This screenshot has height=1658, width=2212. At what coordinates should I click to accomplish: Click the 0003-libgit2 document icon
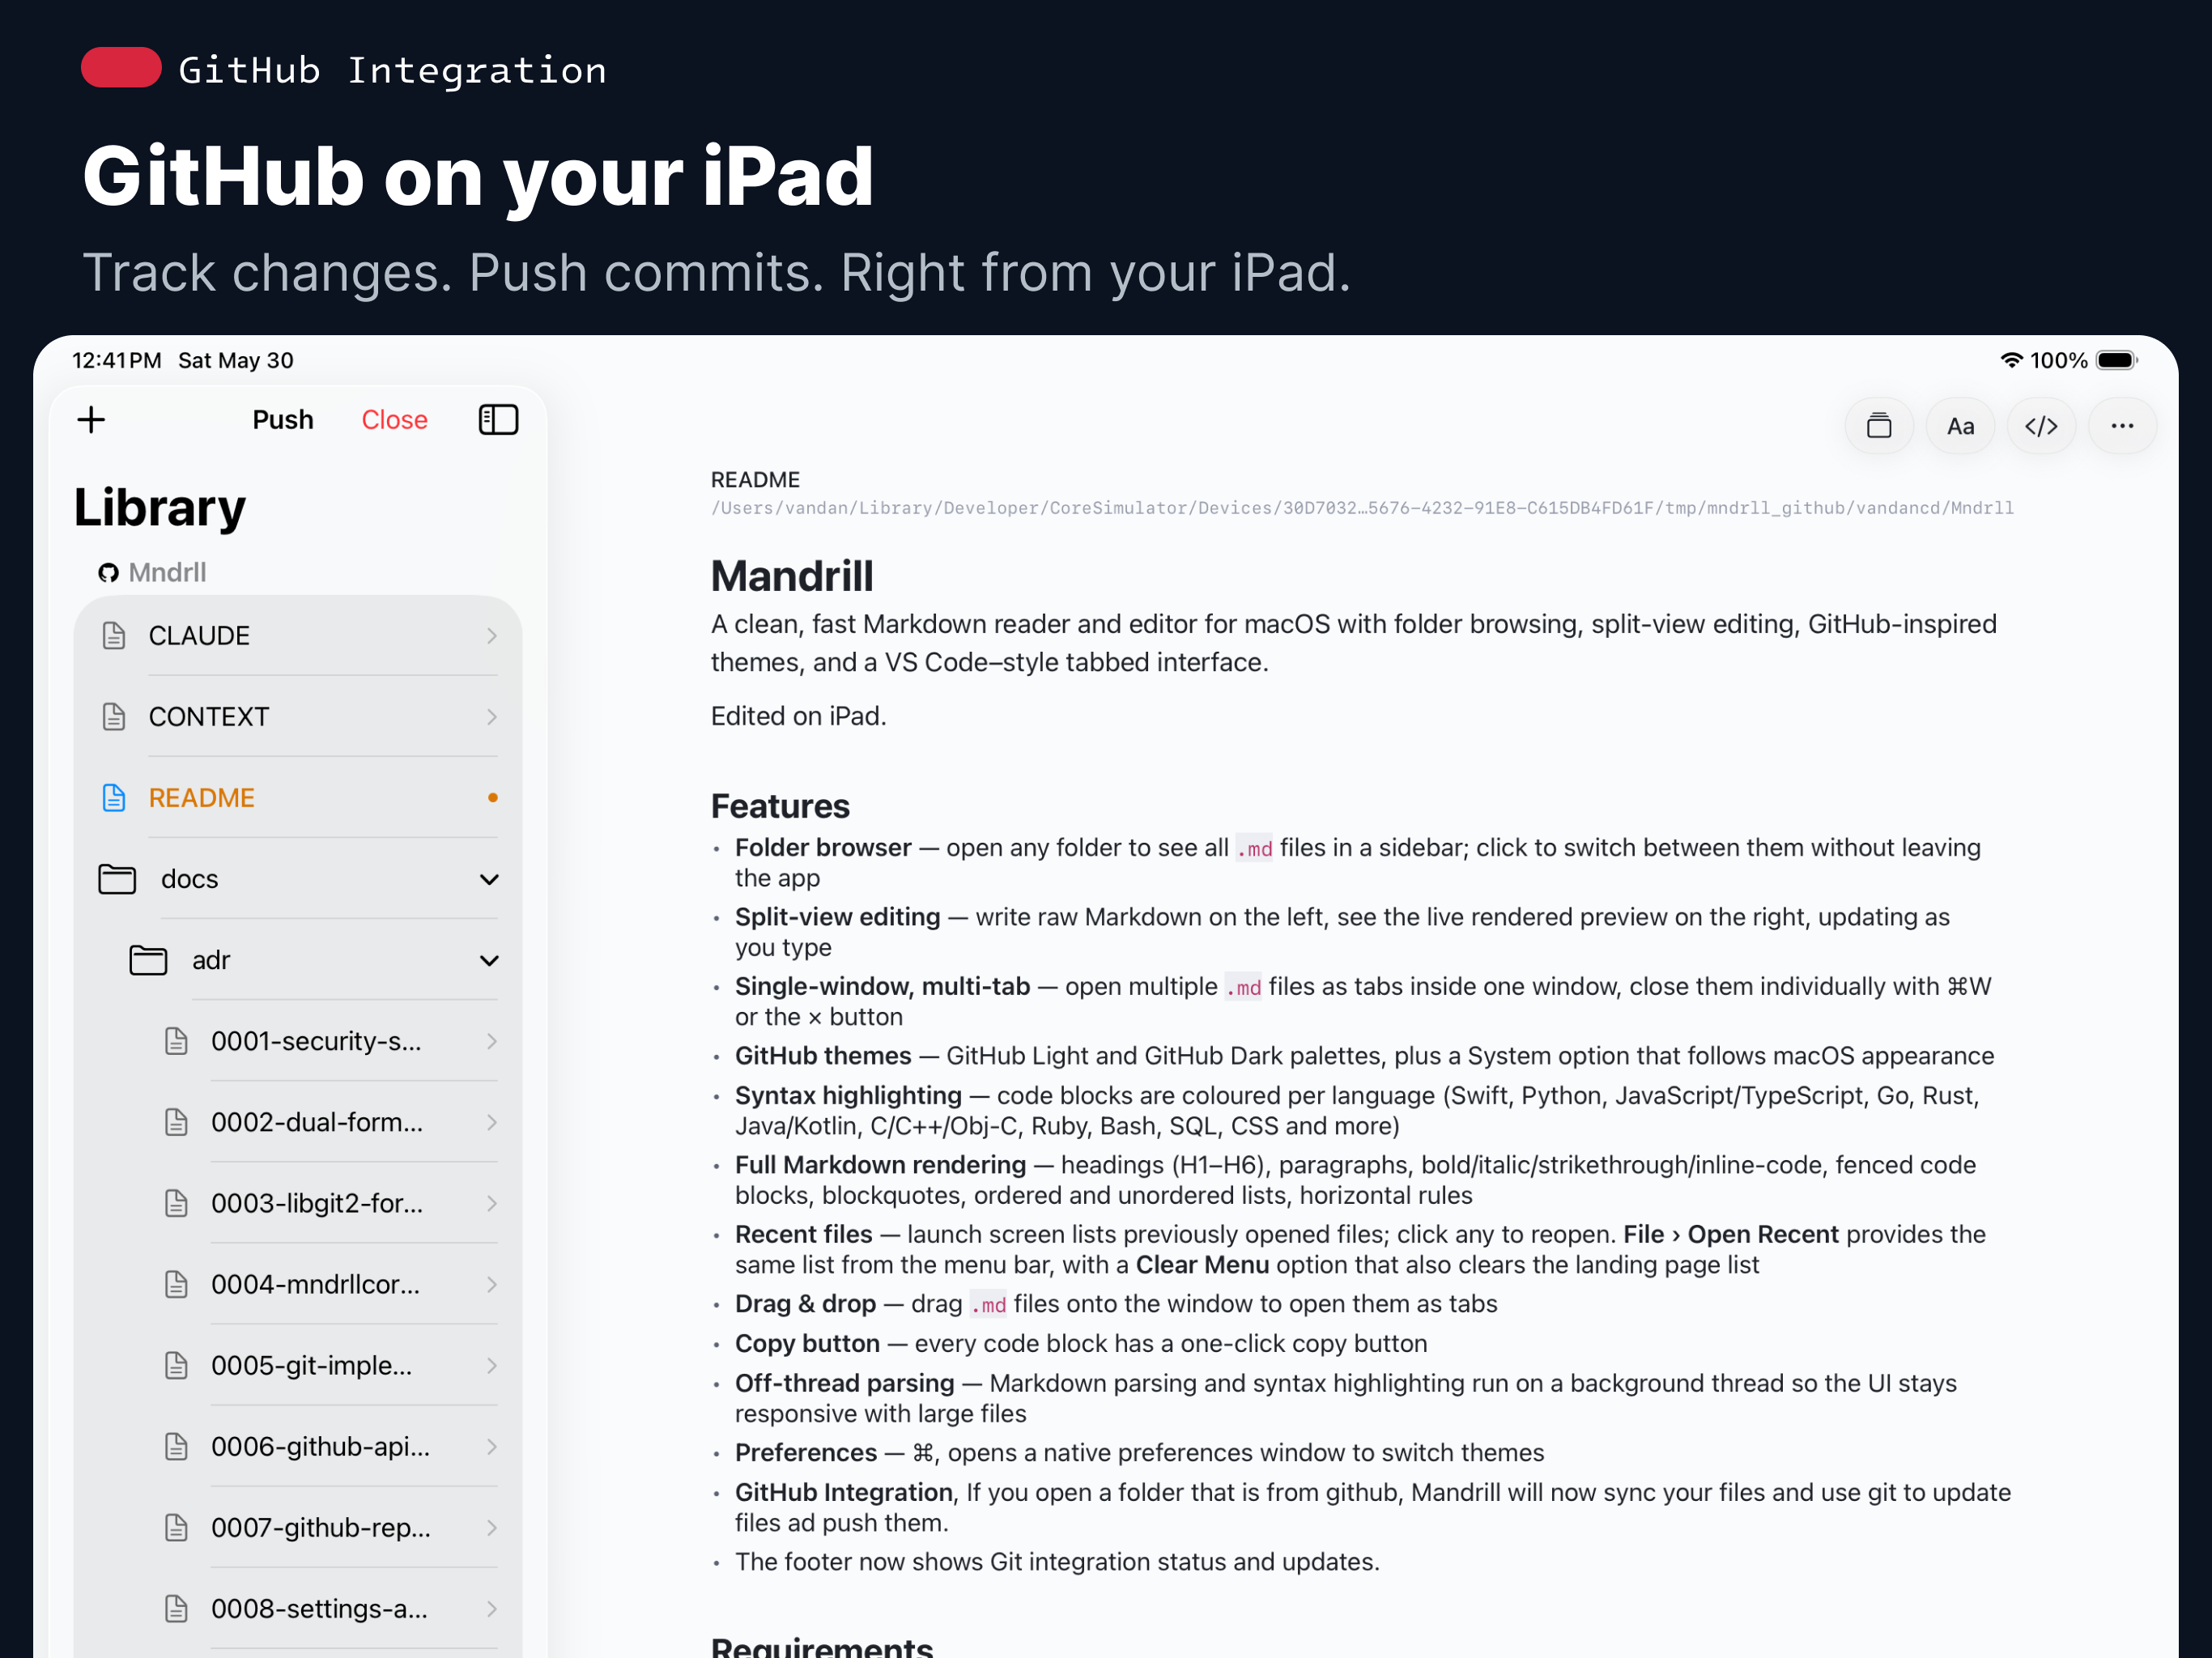[x=176, y=1203]
